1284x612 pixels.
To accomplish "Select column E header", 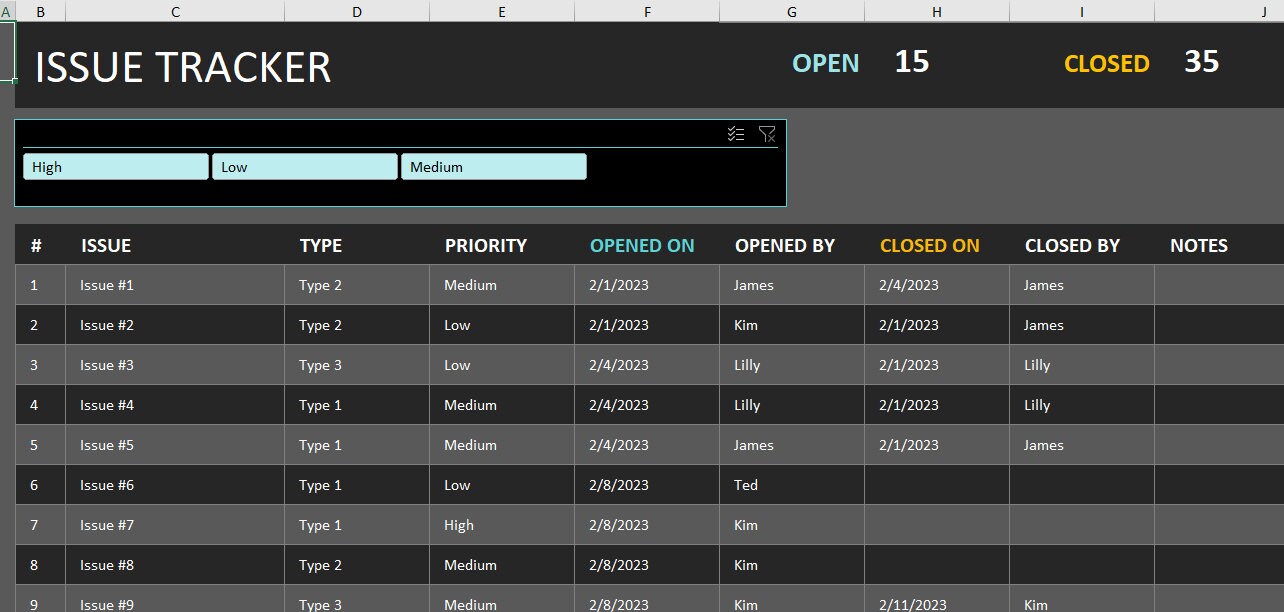I will [502, 11].
